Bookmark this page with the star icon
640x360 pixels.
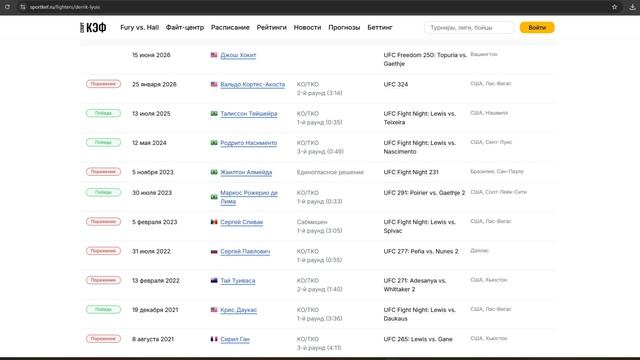coord(614,7)
